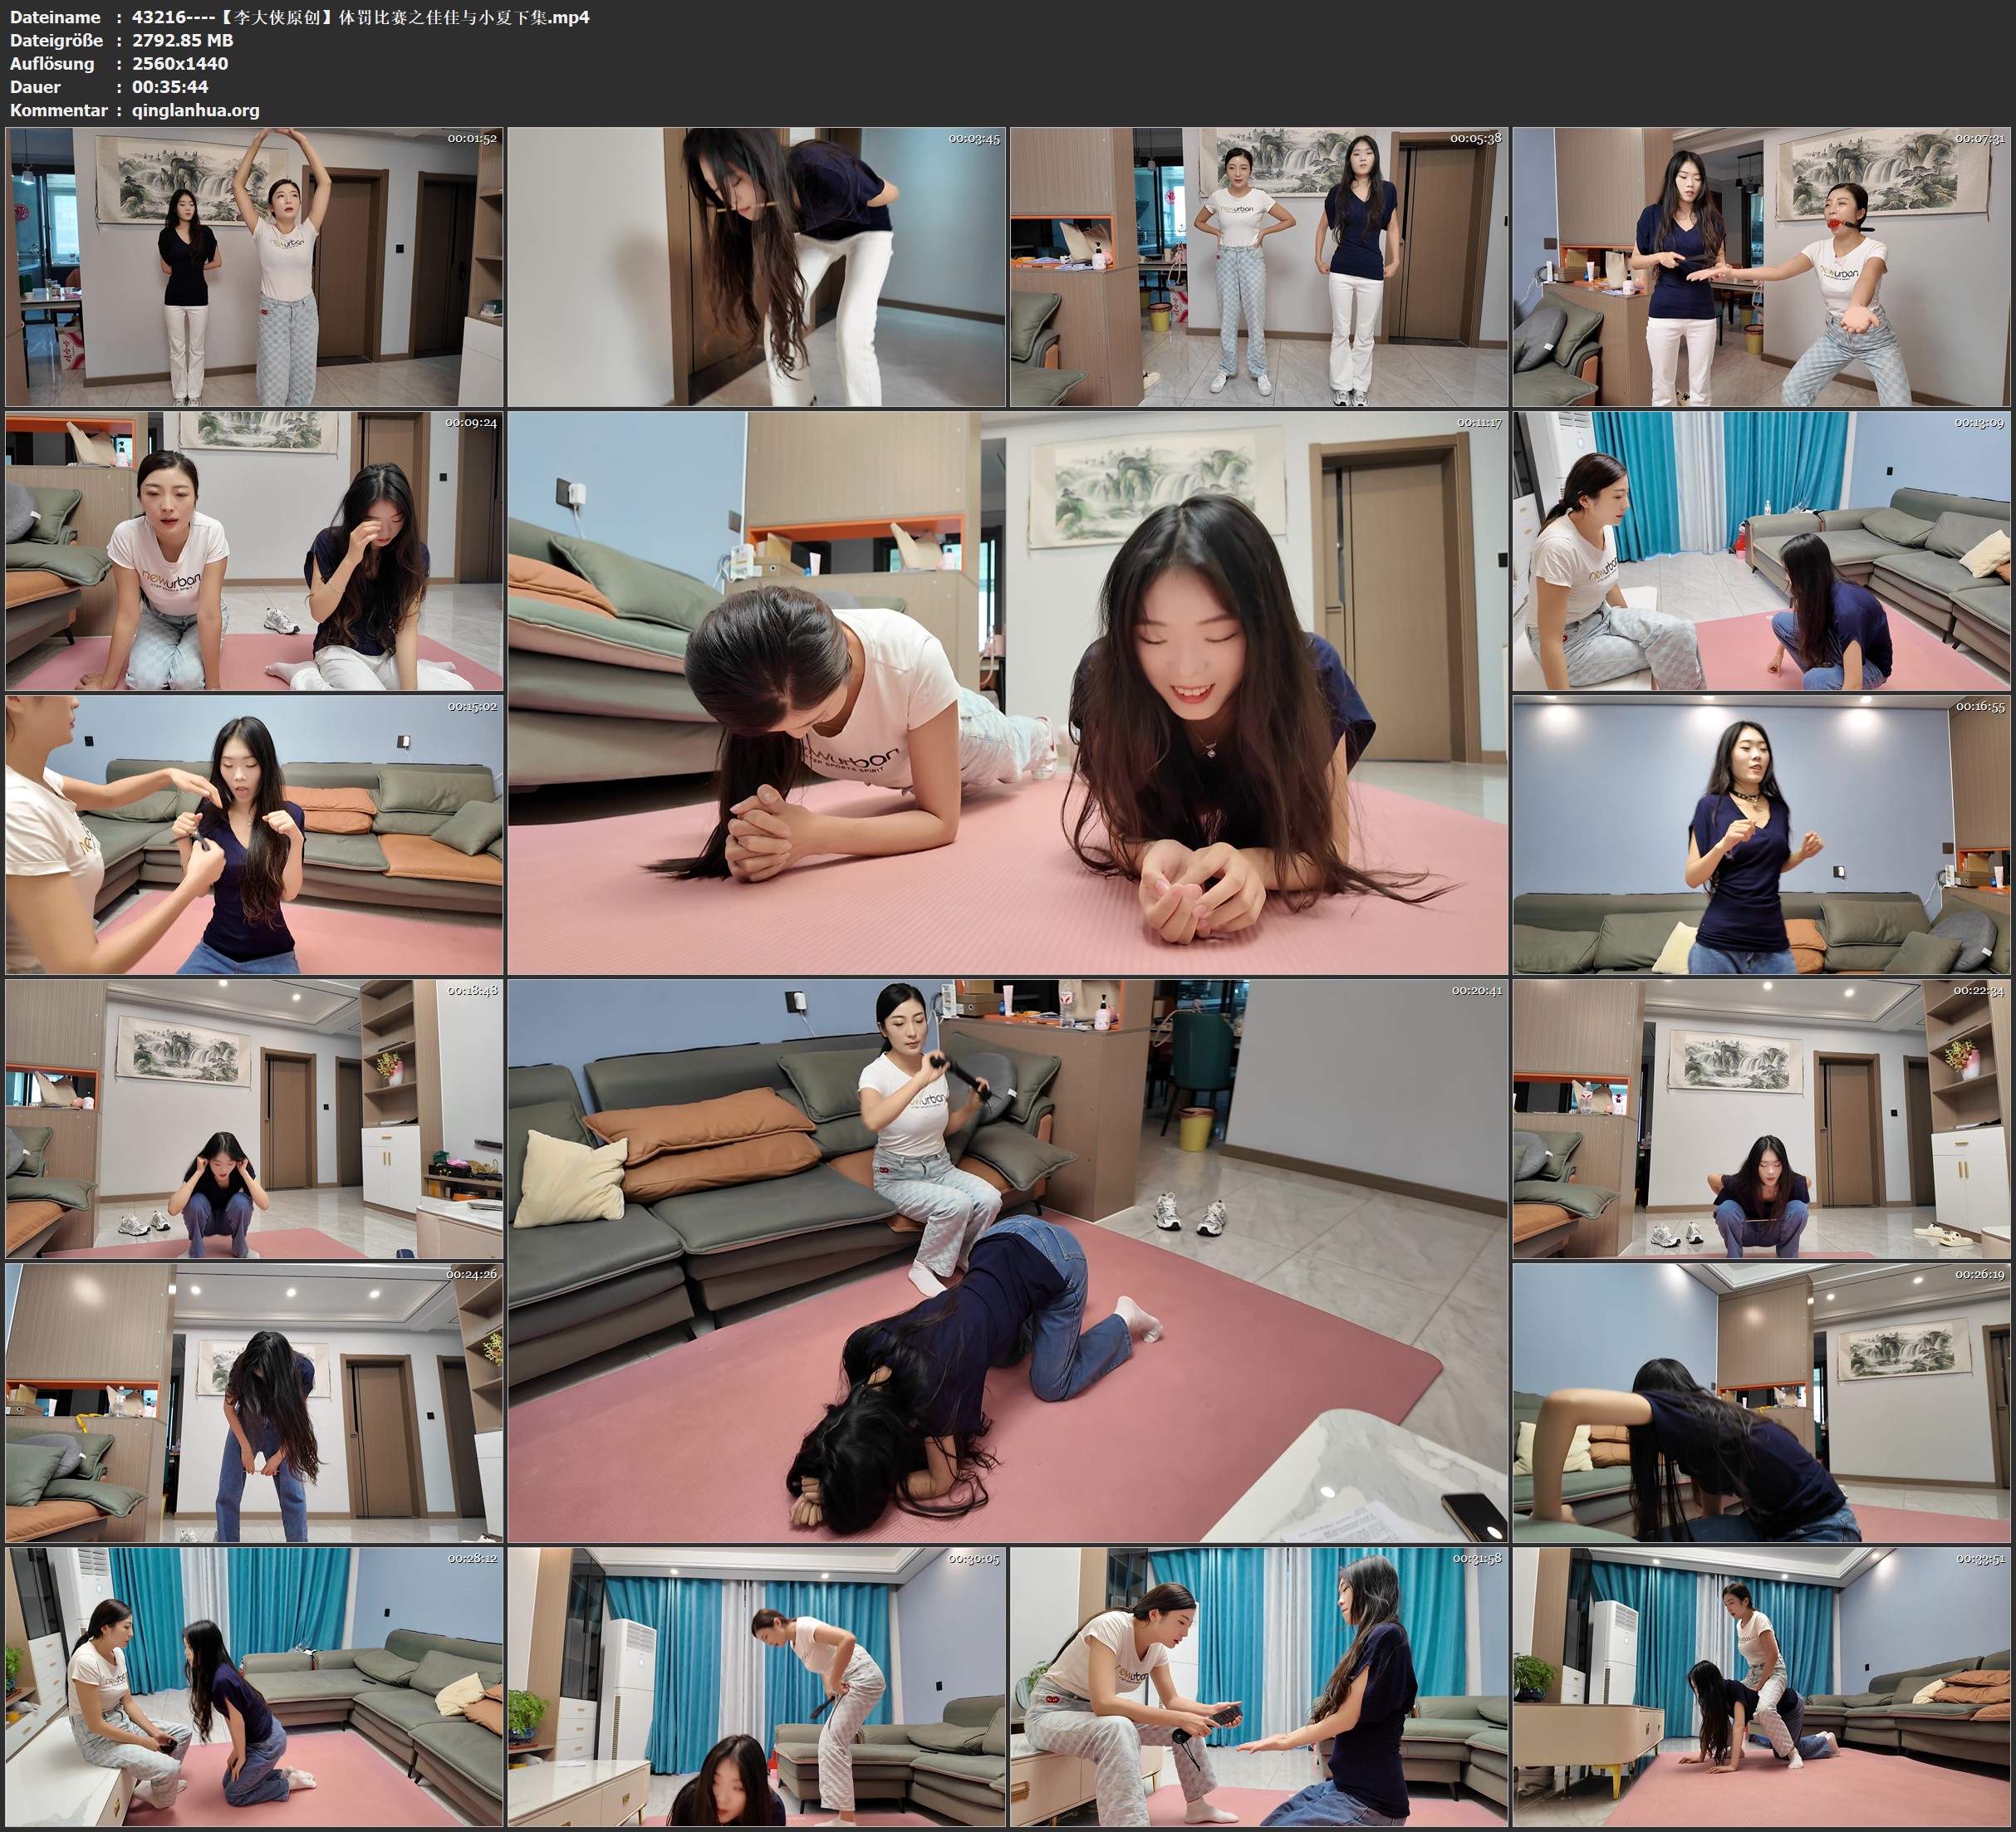This screenshot has height=1832, width=2016.
Task: Click the thumbnail timestamped 00:13:09
Action: [x=1761, y=551]
